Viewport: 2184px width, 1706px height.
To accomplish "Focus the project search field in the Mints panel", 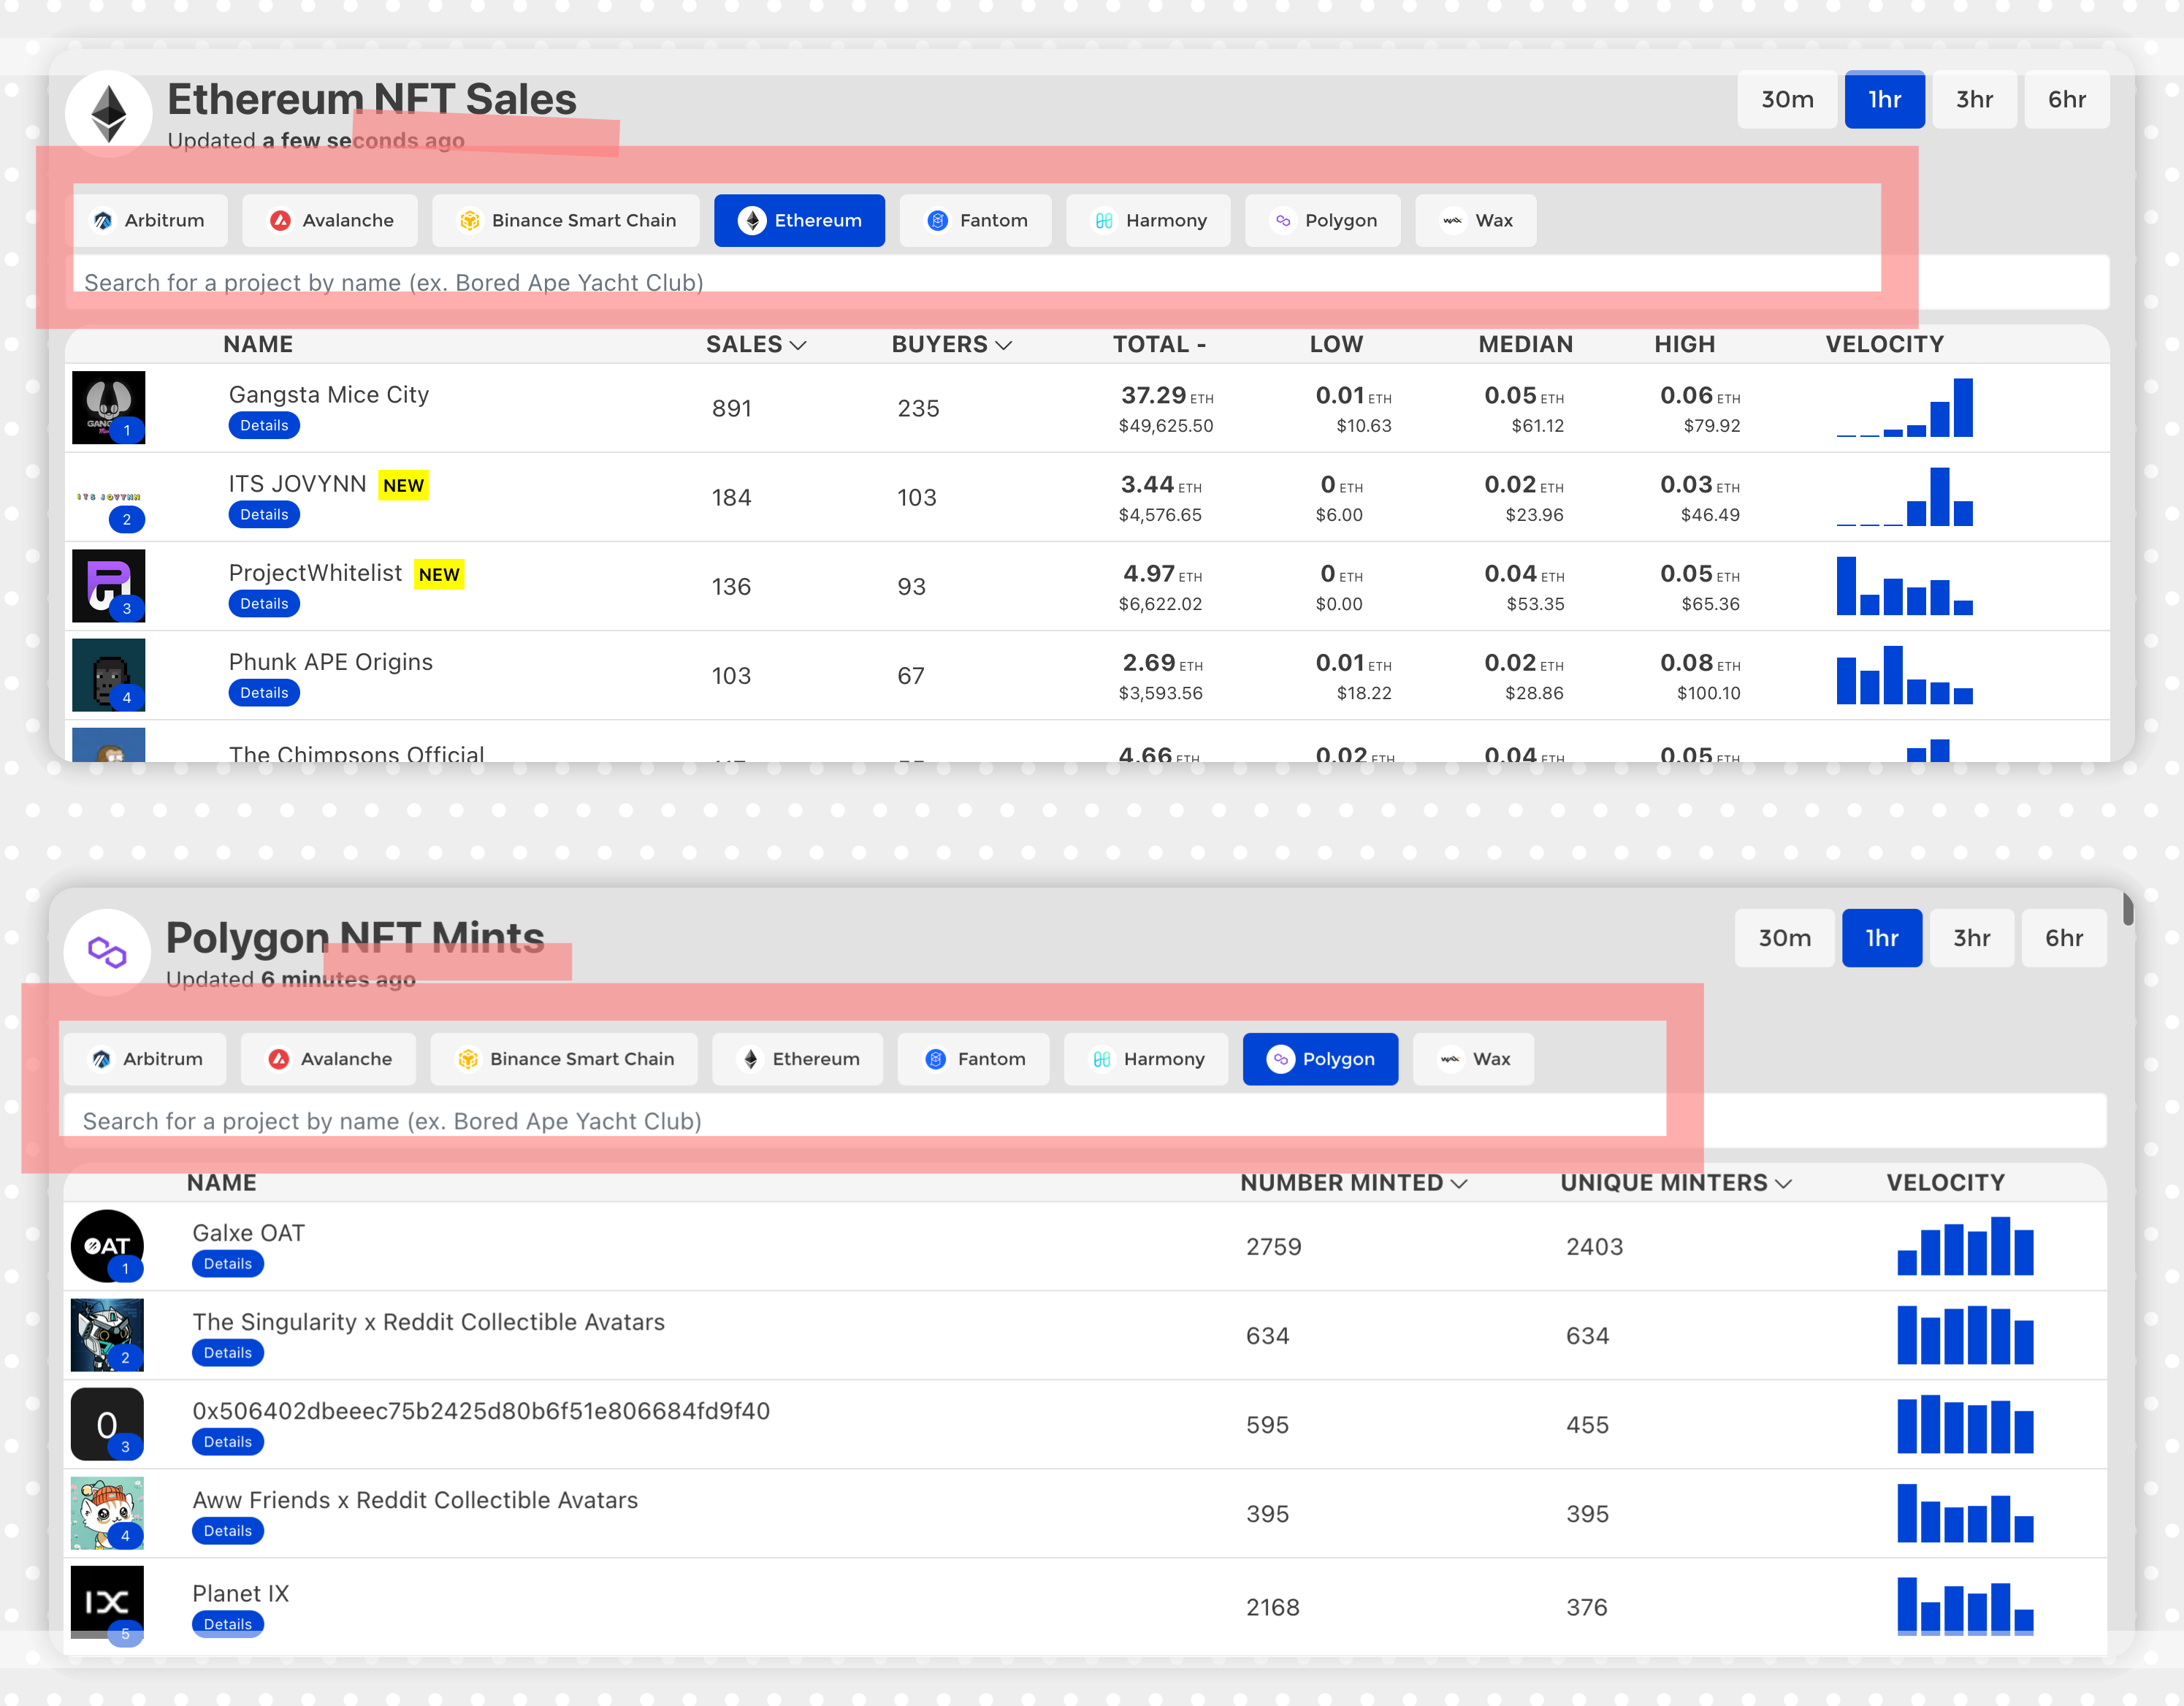I will [1085, 1121].
